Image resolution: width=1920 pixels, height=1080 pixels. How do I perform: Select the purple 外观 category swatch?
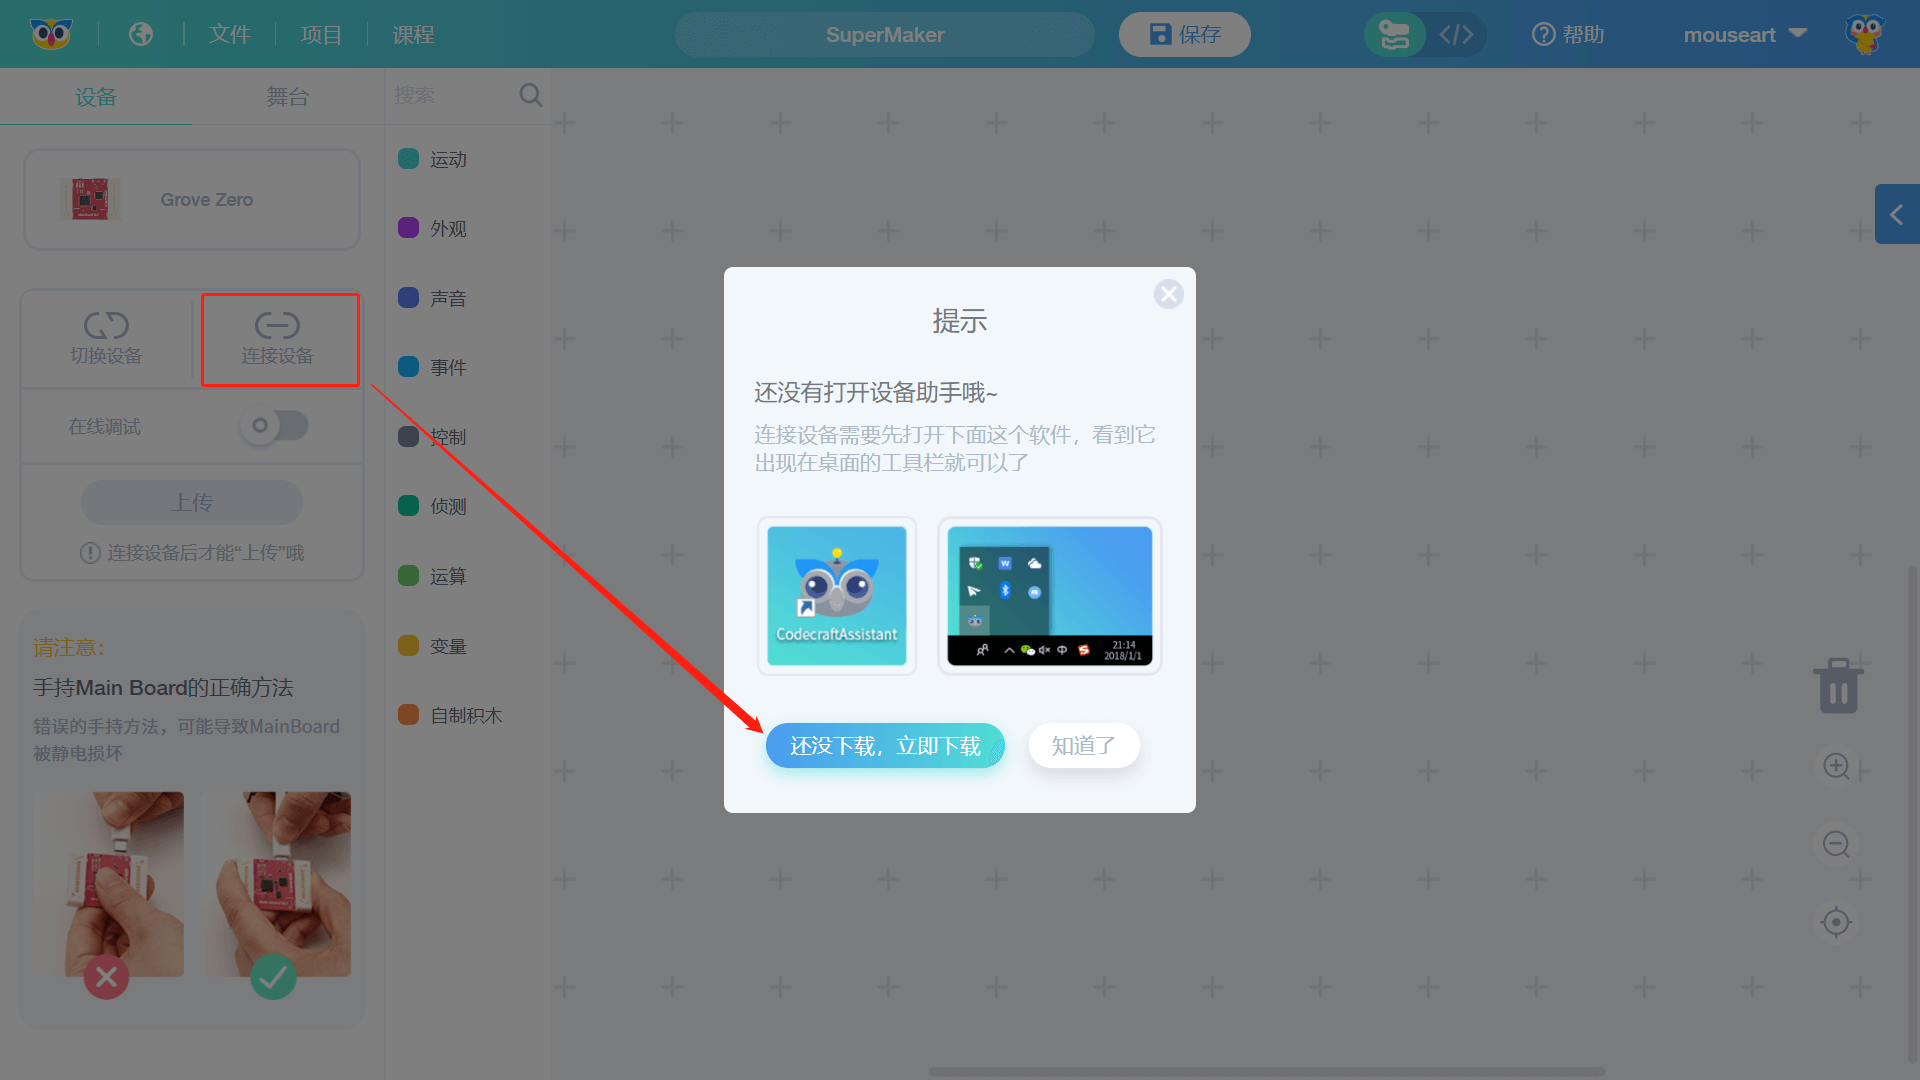[408, 228]
